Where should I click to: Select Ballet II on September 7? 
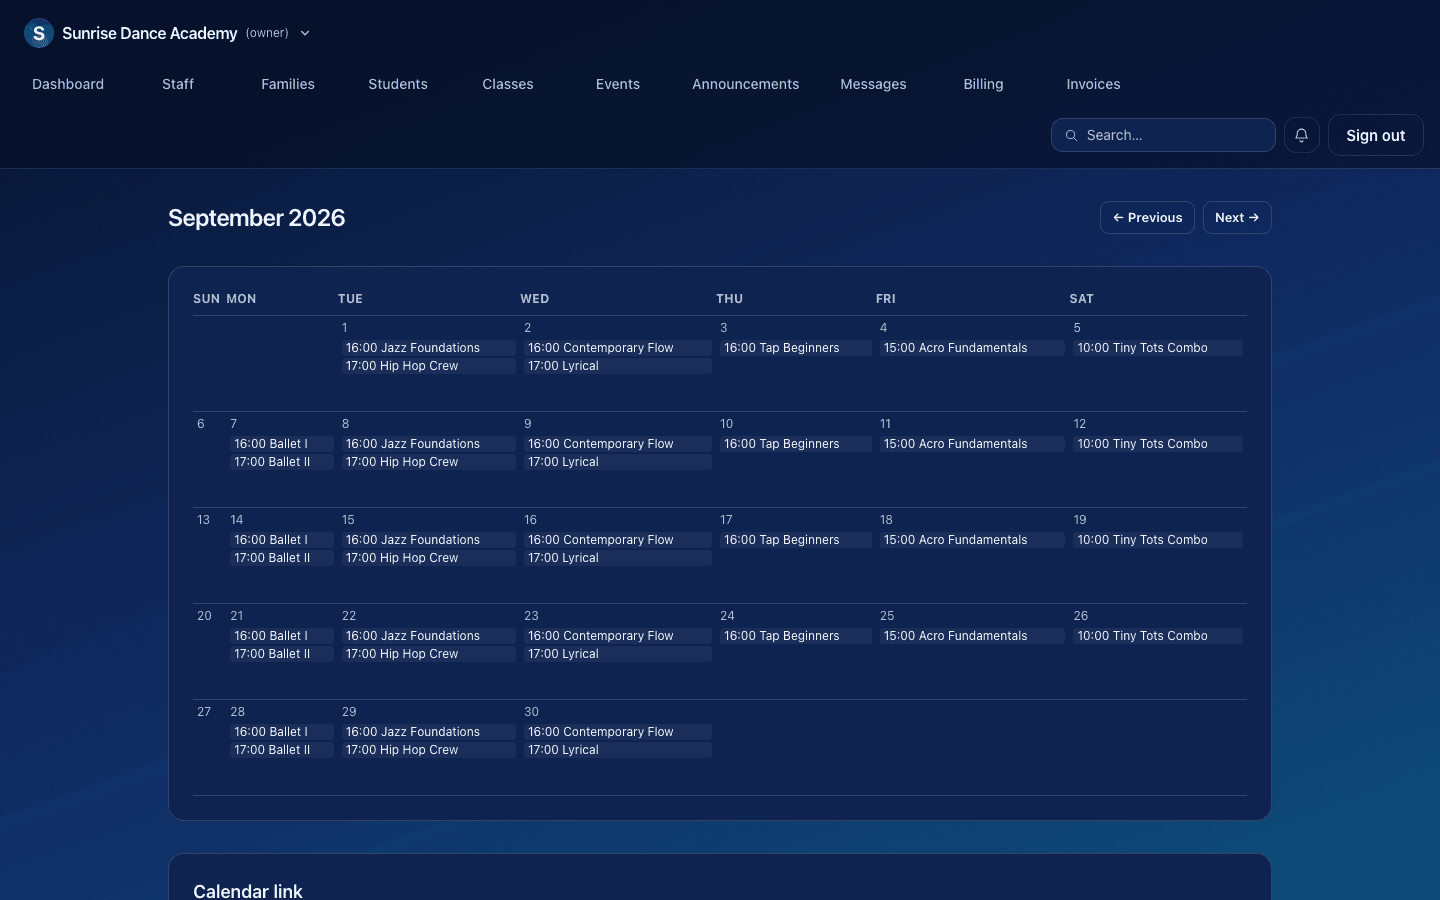point(282,462)
